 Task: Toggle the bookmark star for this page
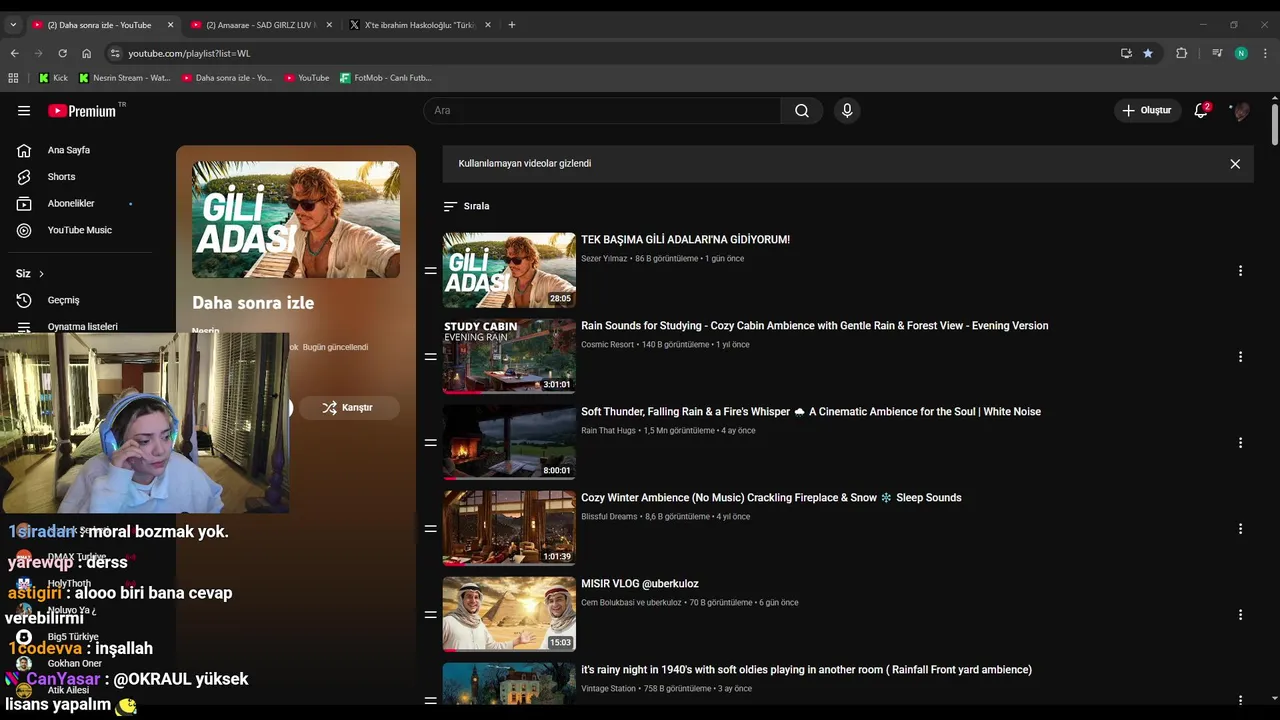pyautogui.click(x=1148, y=53)
